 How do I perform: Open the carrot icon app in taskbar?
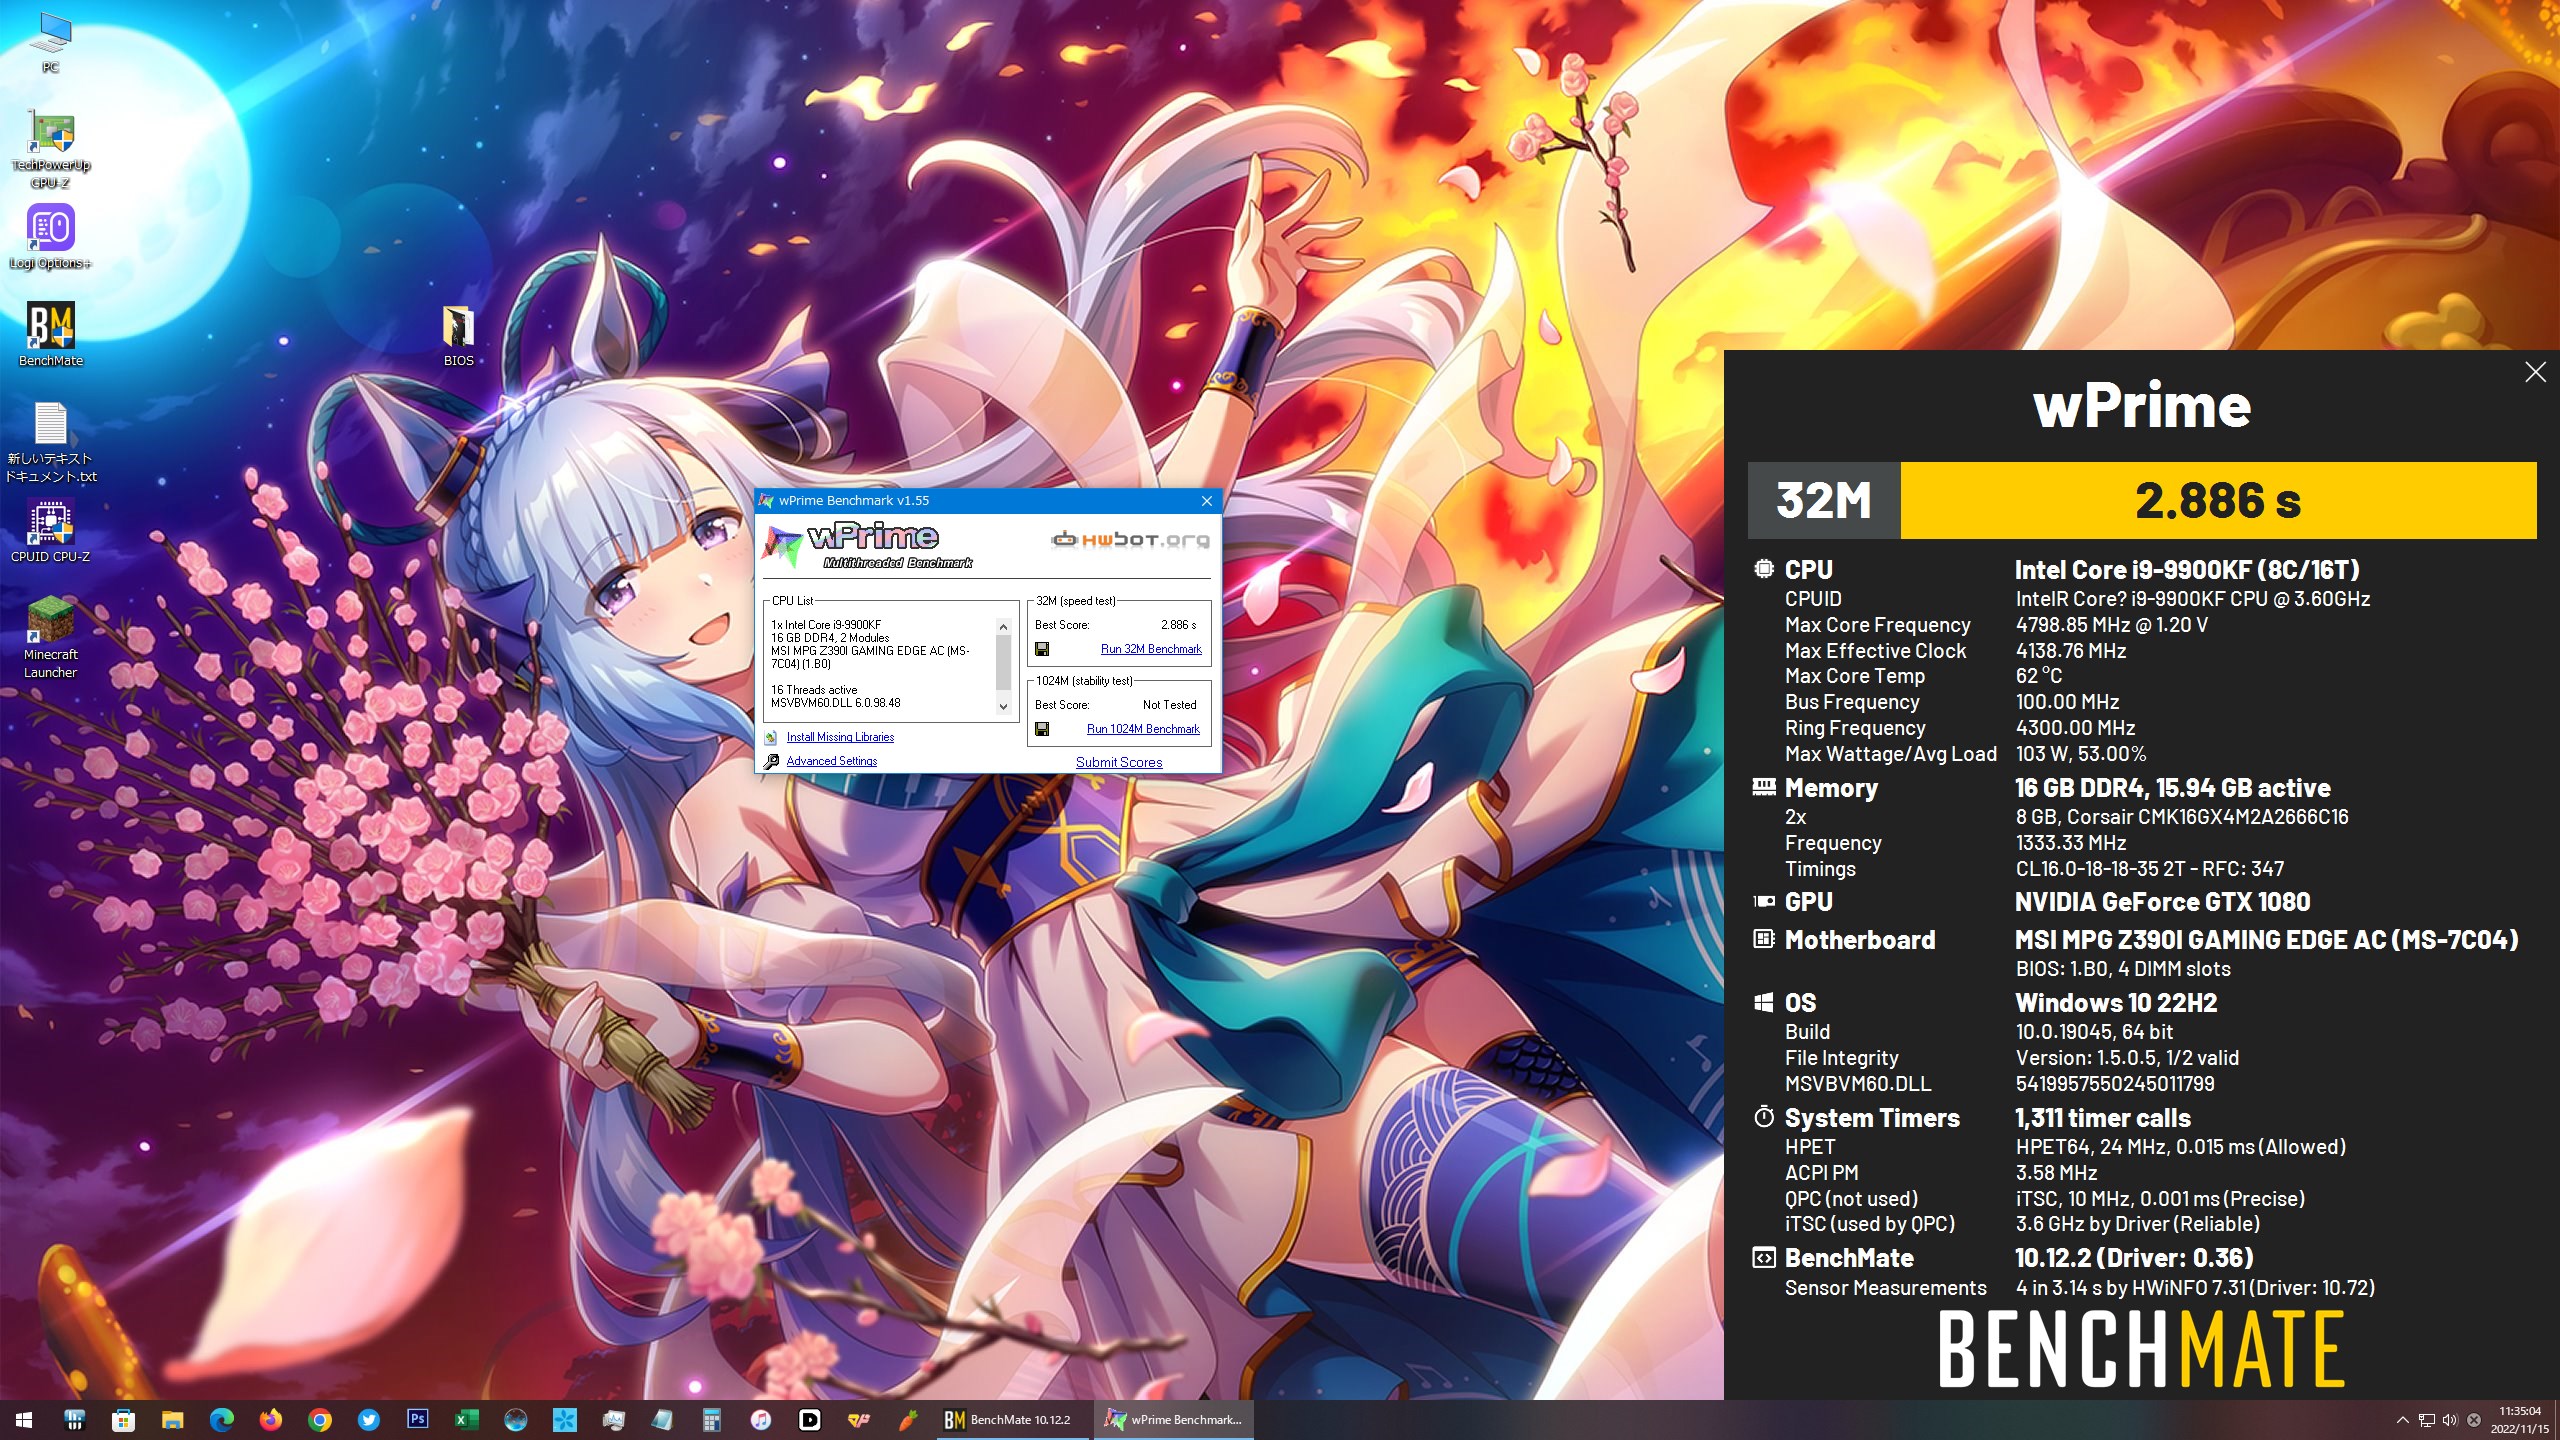908,1420
